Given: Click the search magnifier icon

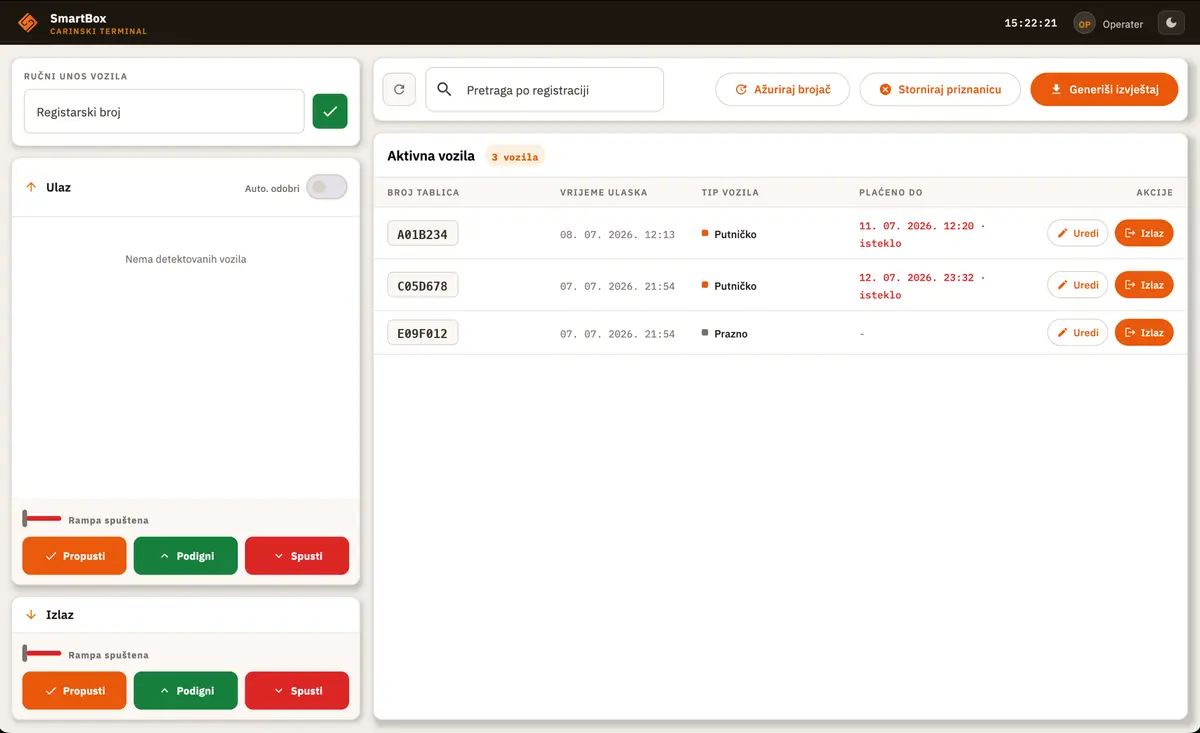Looking at the screenshot, I should [445, 89].
